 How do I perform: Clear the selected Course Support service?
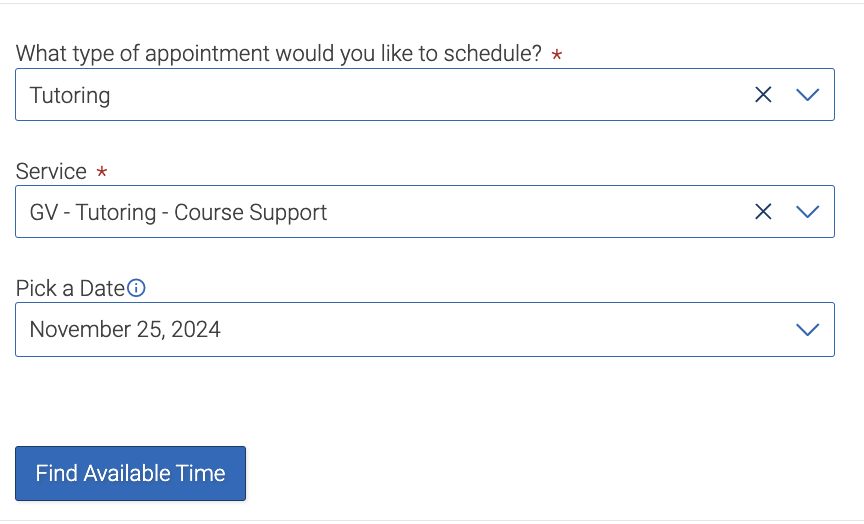(763, 212)
